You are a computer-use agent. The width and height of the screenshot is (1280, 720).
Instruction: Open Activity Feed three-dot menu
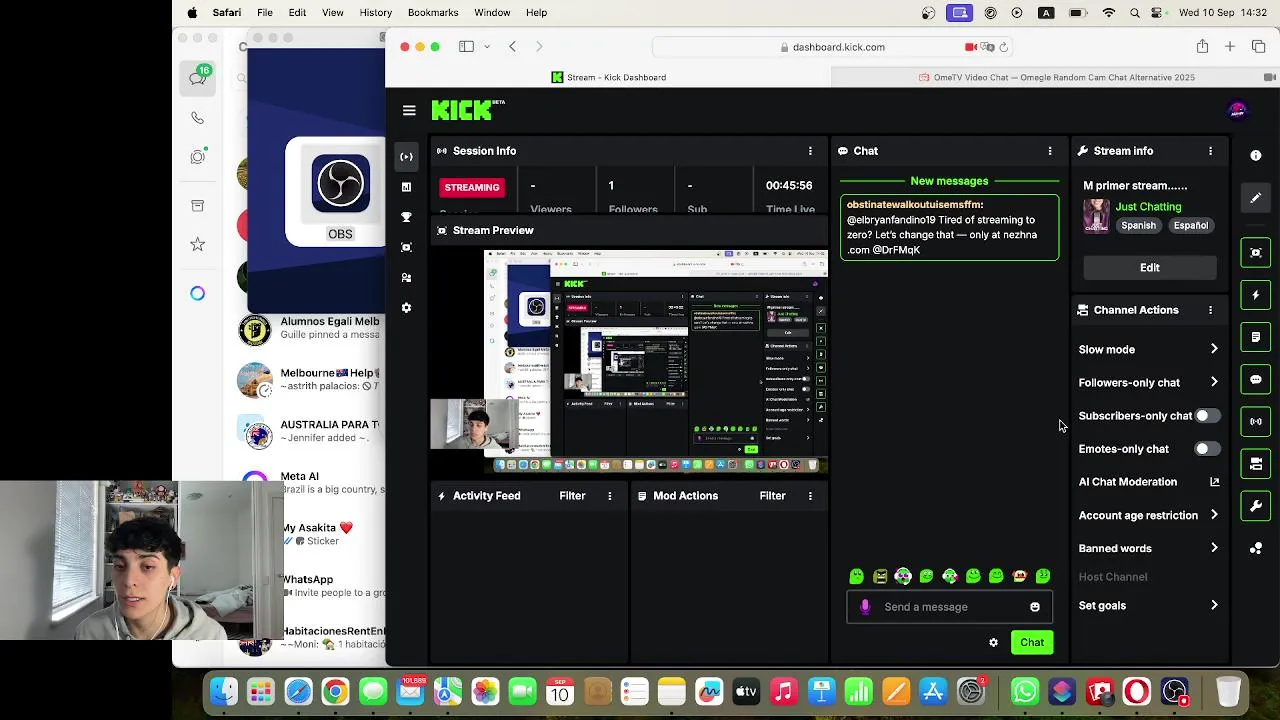point(609,496)
